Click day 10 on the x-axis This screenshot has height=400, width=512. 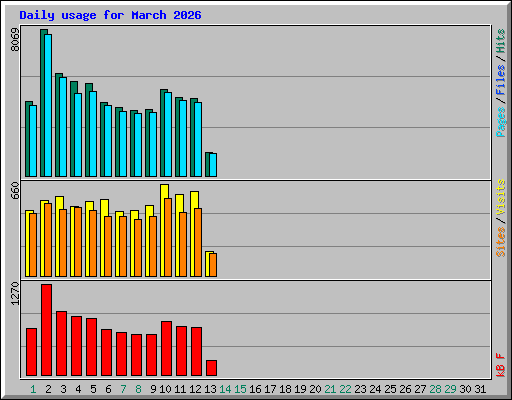click(165, 389)
